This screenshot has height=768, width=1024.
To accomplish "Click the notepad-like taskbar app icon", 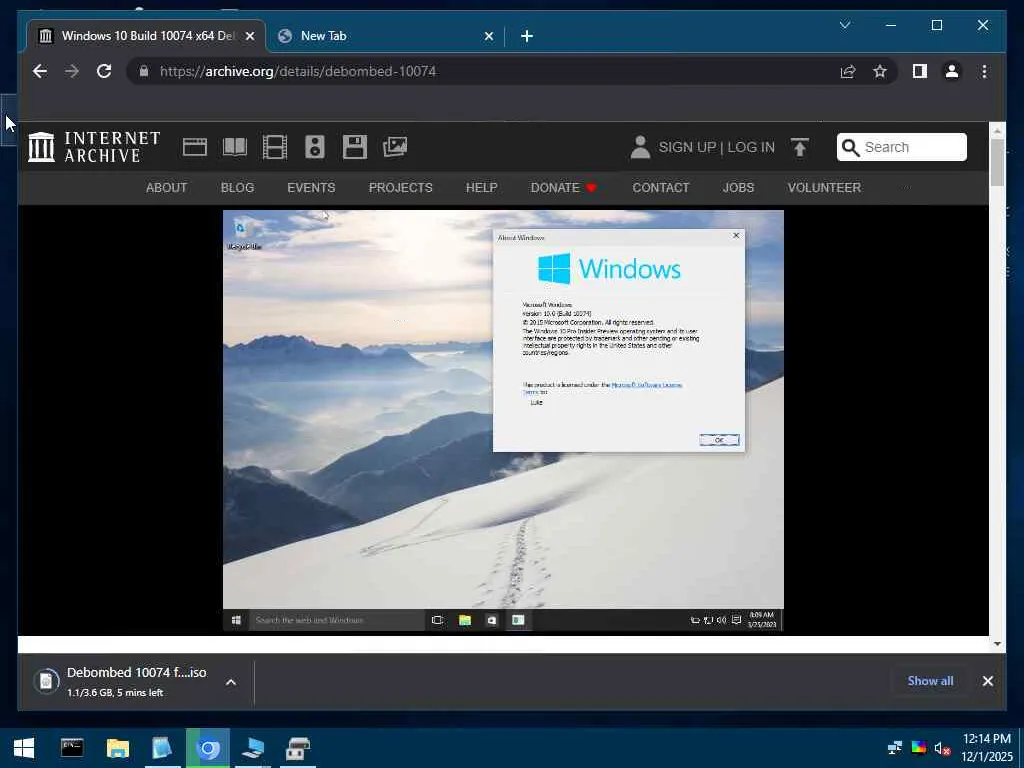I will pos(162,748).
